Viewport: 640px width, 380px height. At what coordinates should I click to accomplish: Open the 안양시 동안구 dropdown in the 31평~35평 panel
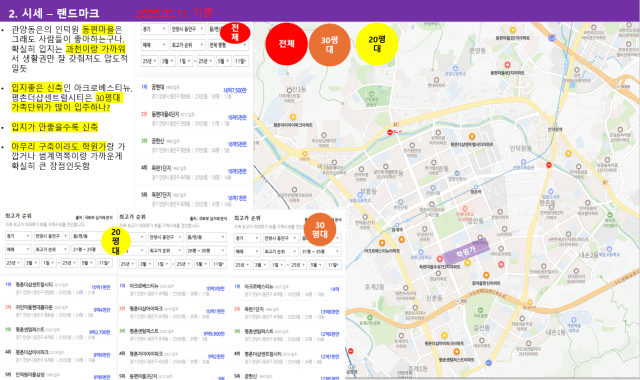[x=280, y=238]
